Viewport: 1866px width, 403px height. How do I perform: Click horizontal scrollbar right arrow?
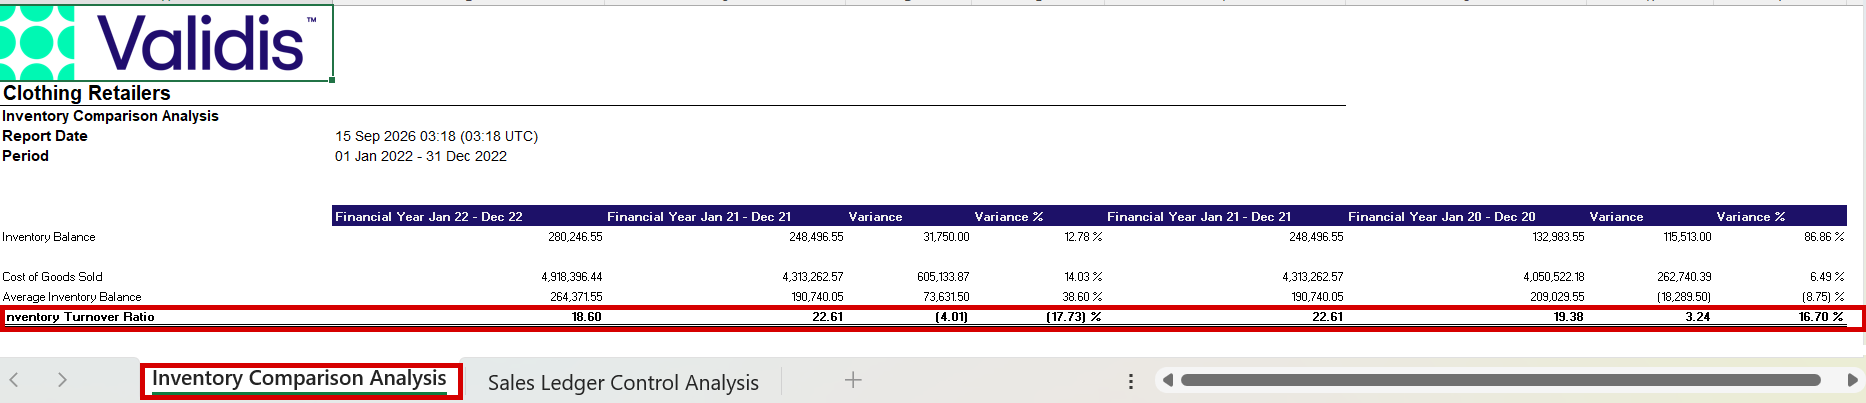tap(1852, 380)
